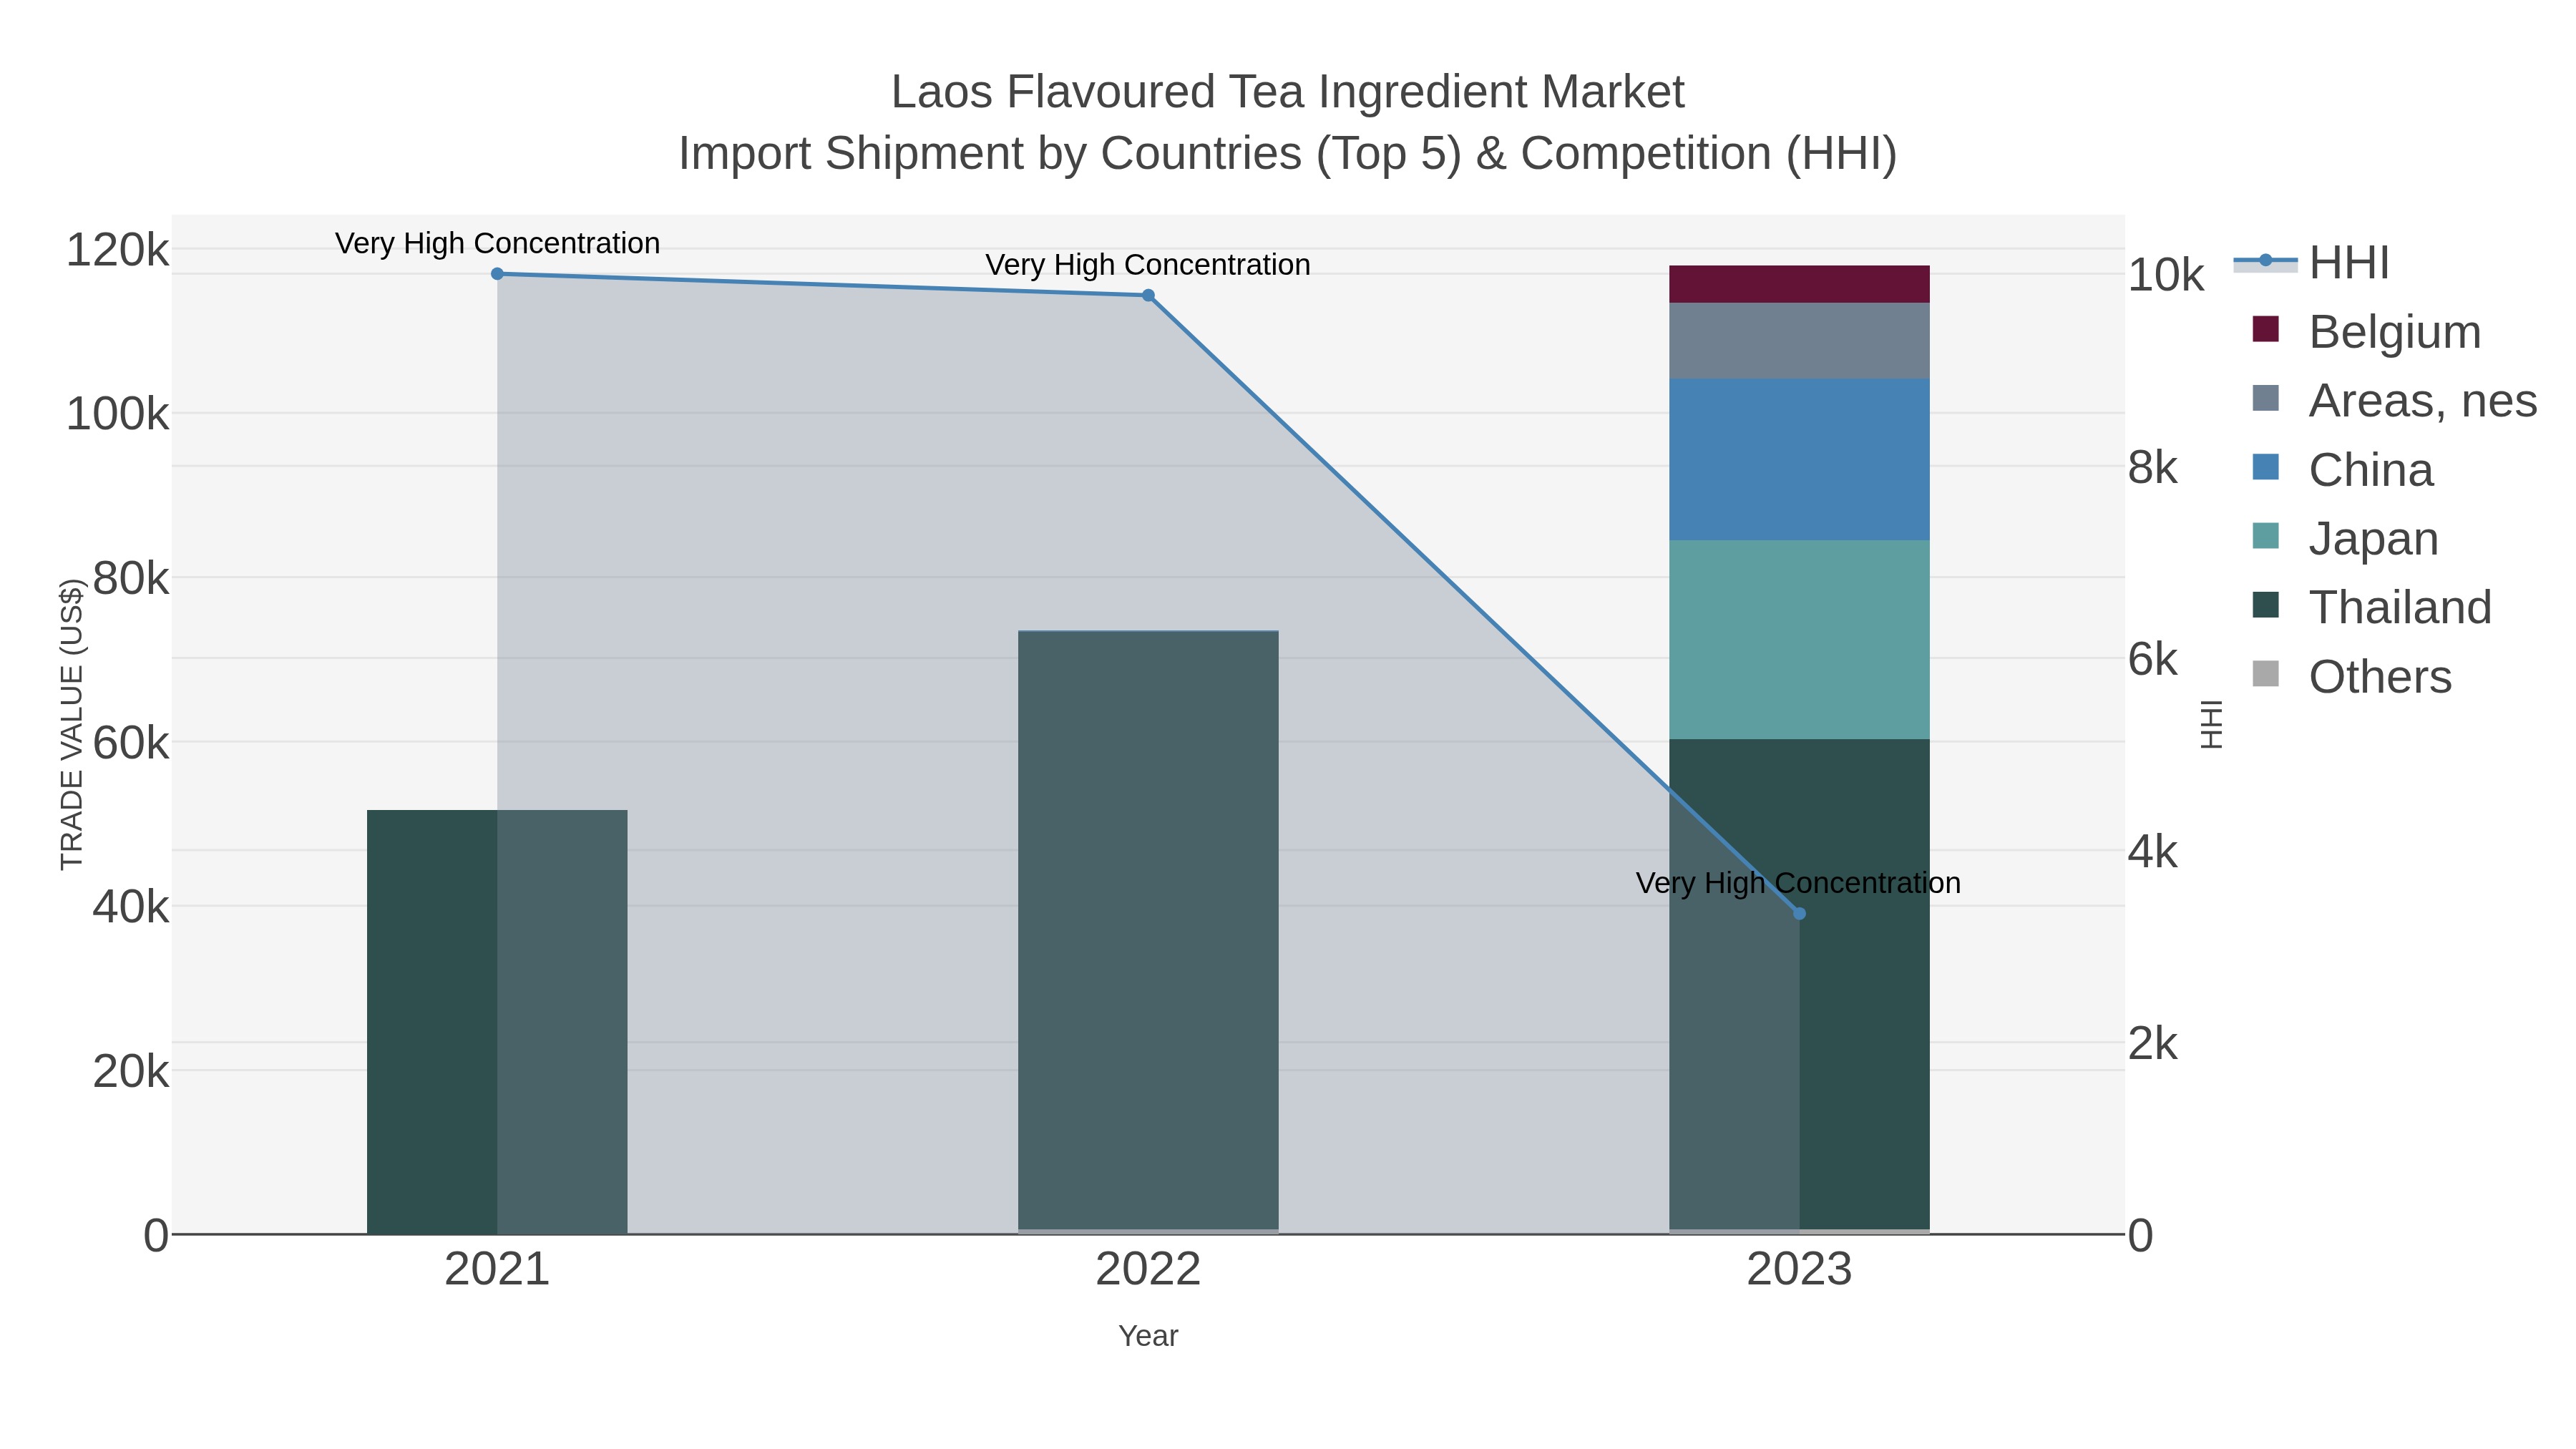Click the China legend color swatch
Viewport: 2576px width, 1449px height.
(2265, 467)
